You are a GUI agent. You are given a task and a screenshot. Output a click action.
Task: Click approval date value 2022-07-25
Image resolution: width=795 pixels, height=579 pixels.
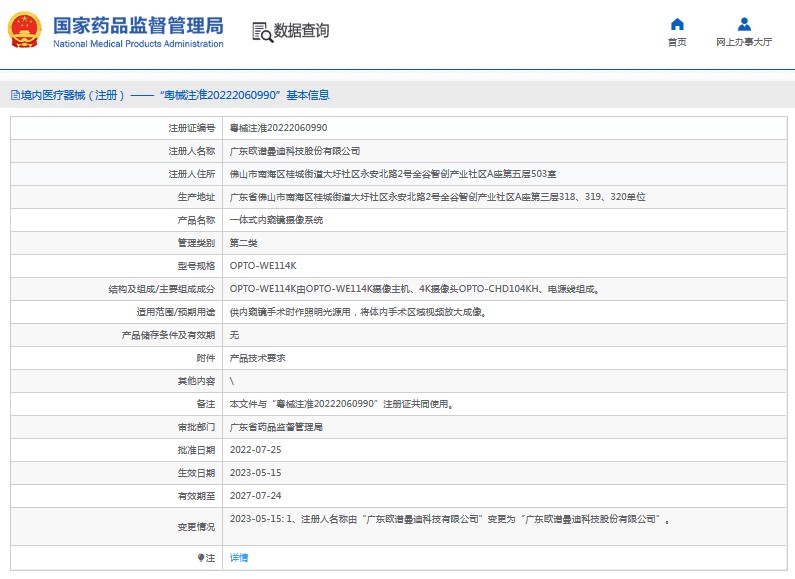[x=256, y=450]
